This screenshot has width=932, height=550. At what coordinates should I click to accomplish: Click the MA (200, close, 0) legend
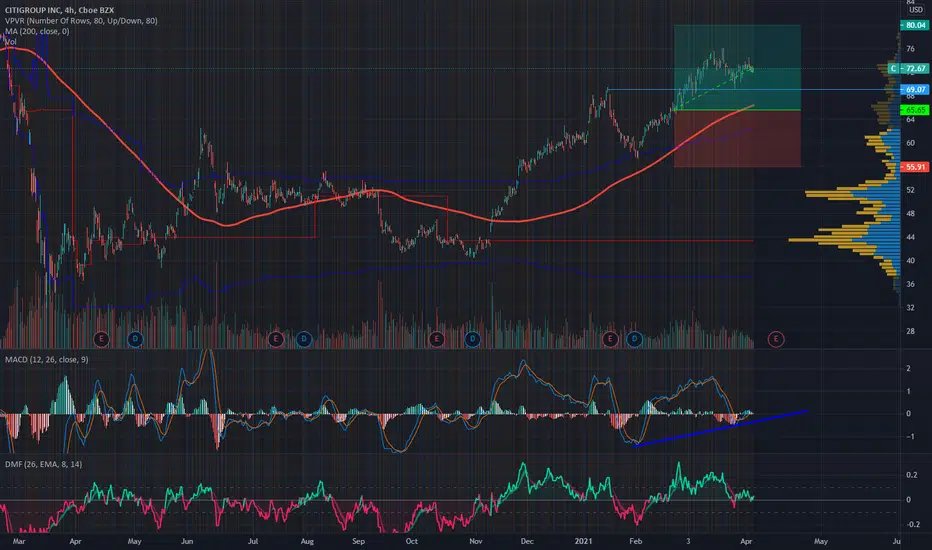(37, 31)
